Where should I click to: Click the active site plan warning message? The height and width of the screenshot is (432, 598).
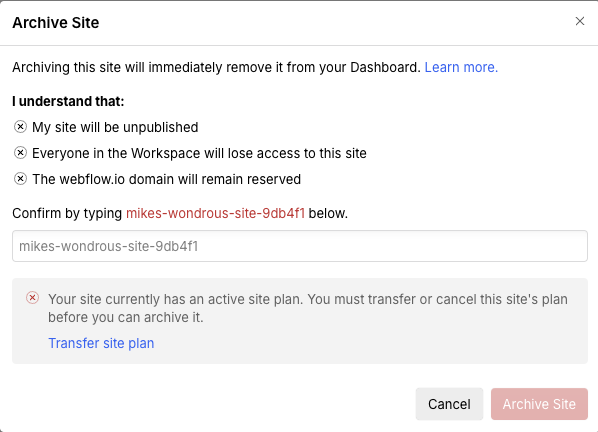[308, 308]
